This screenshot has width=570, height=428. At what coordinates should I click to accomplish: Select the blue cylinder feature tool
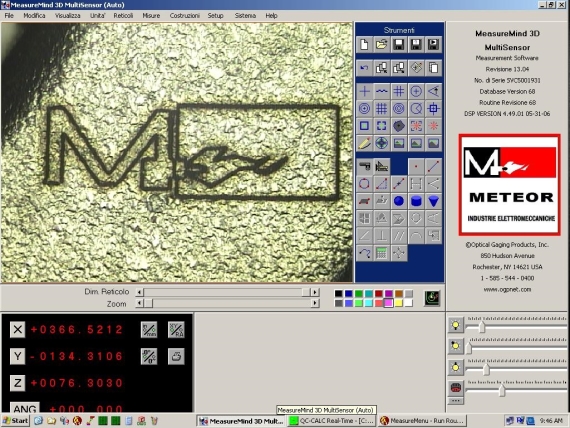(416, 201)
